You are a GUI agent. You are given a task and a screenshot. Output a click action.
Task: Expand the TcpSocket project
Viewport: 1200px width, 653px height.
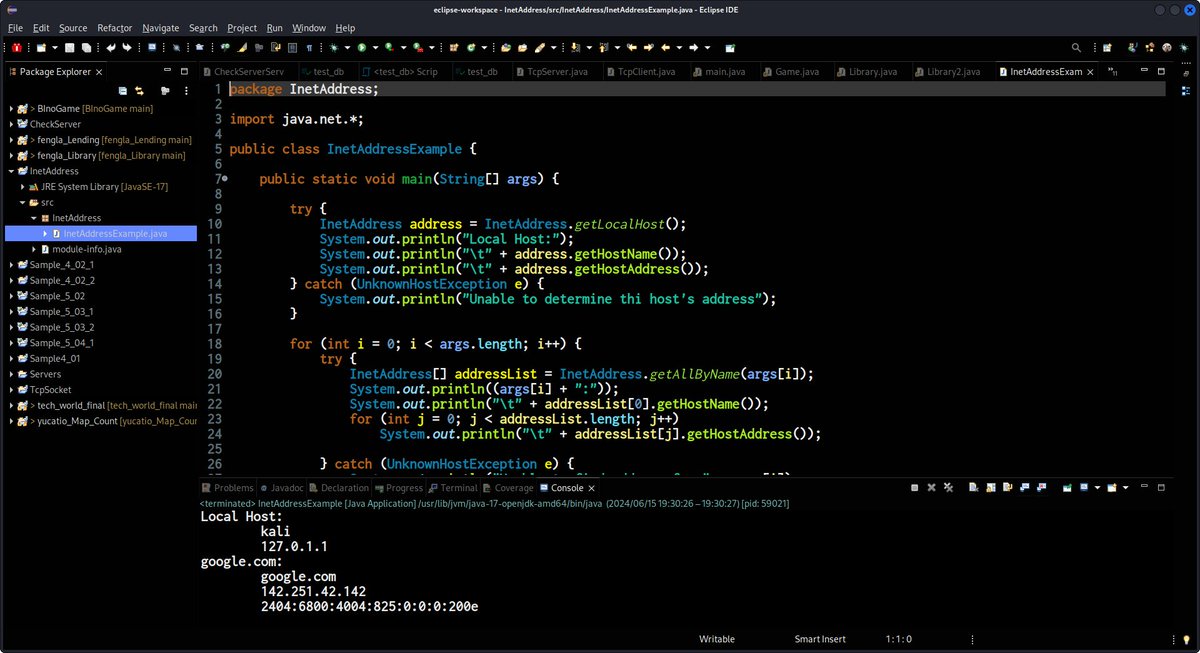(x=10, y=389)
